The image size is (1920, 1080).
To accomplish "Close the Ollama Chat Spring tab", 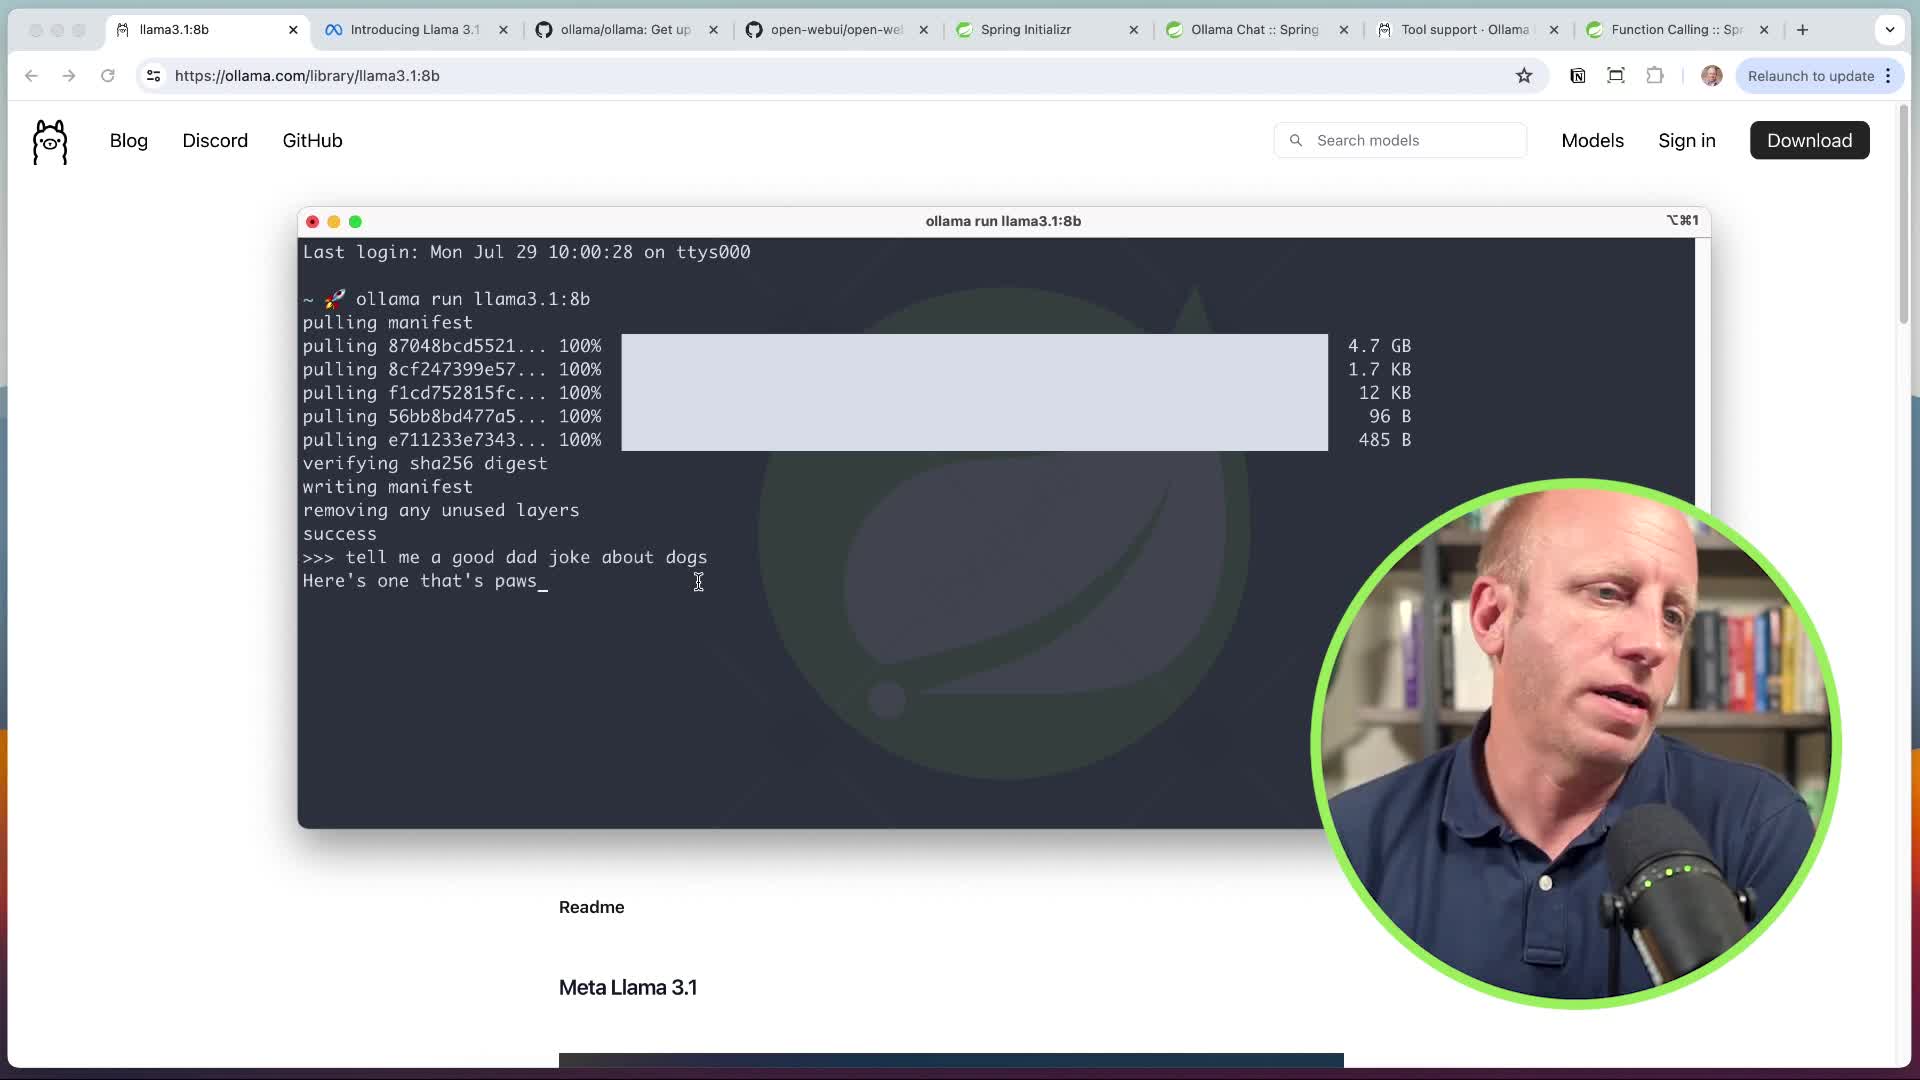I will coord(1343,30).
